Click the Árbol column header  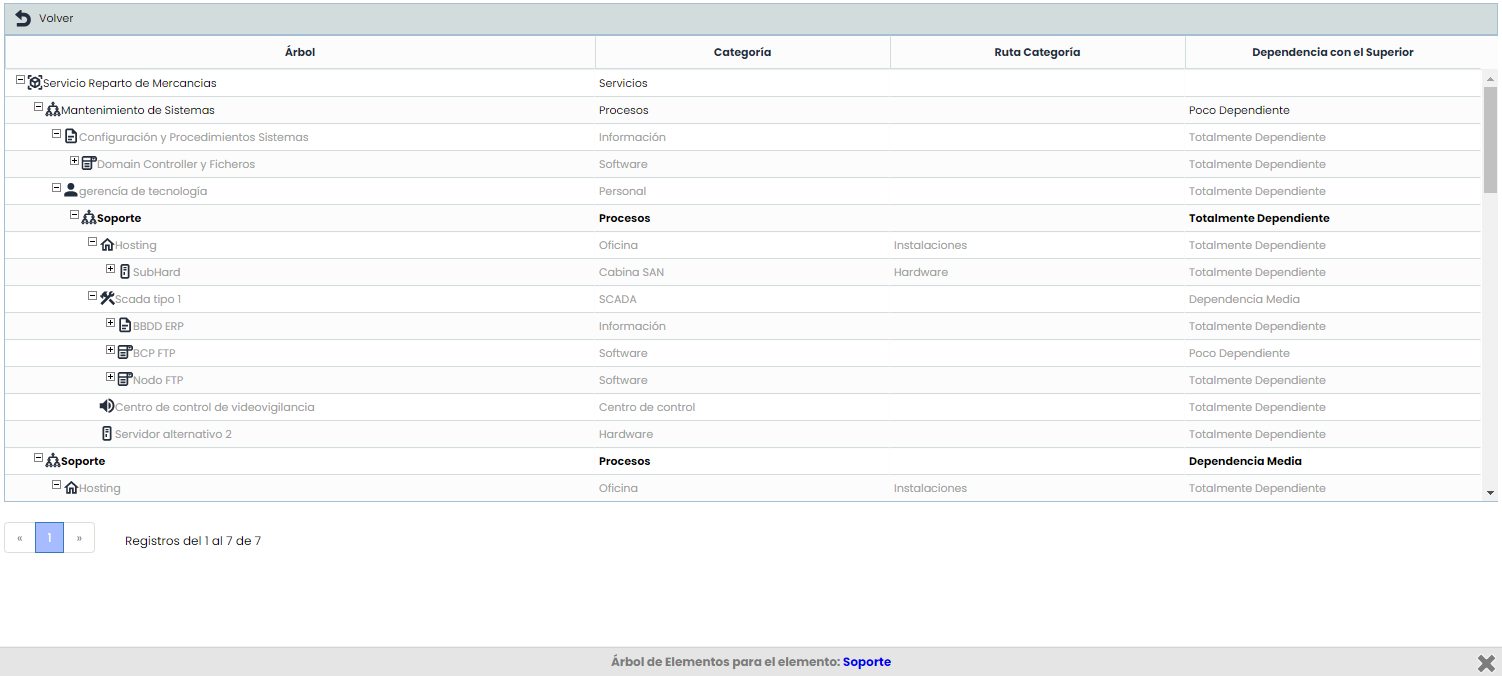tap(300, 52)
